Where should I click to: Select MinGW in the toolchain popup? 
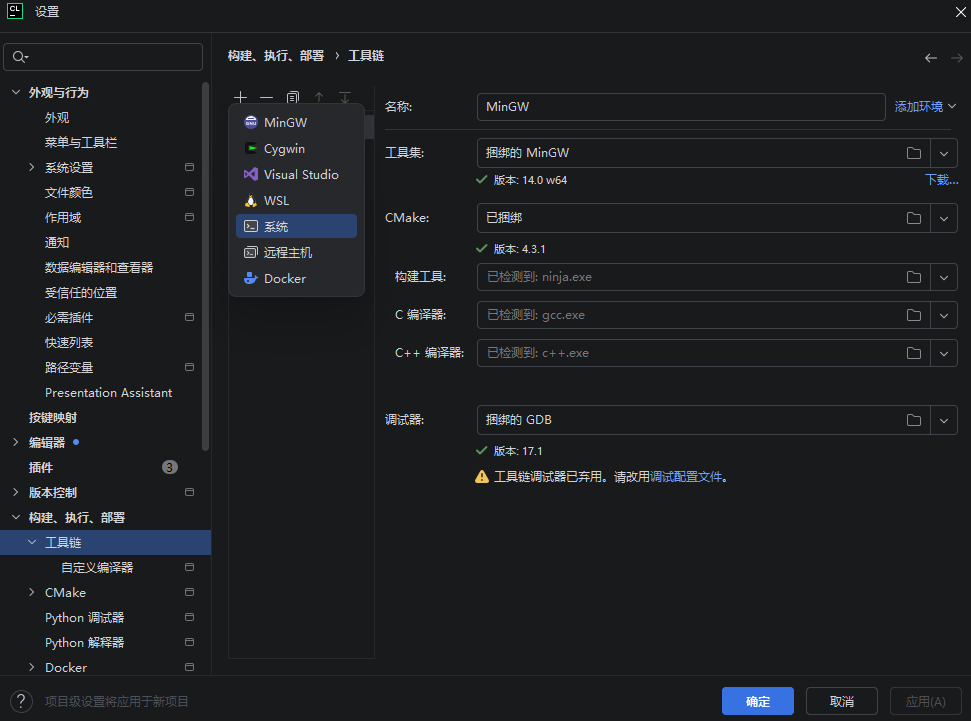[x=297, y=123]
